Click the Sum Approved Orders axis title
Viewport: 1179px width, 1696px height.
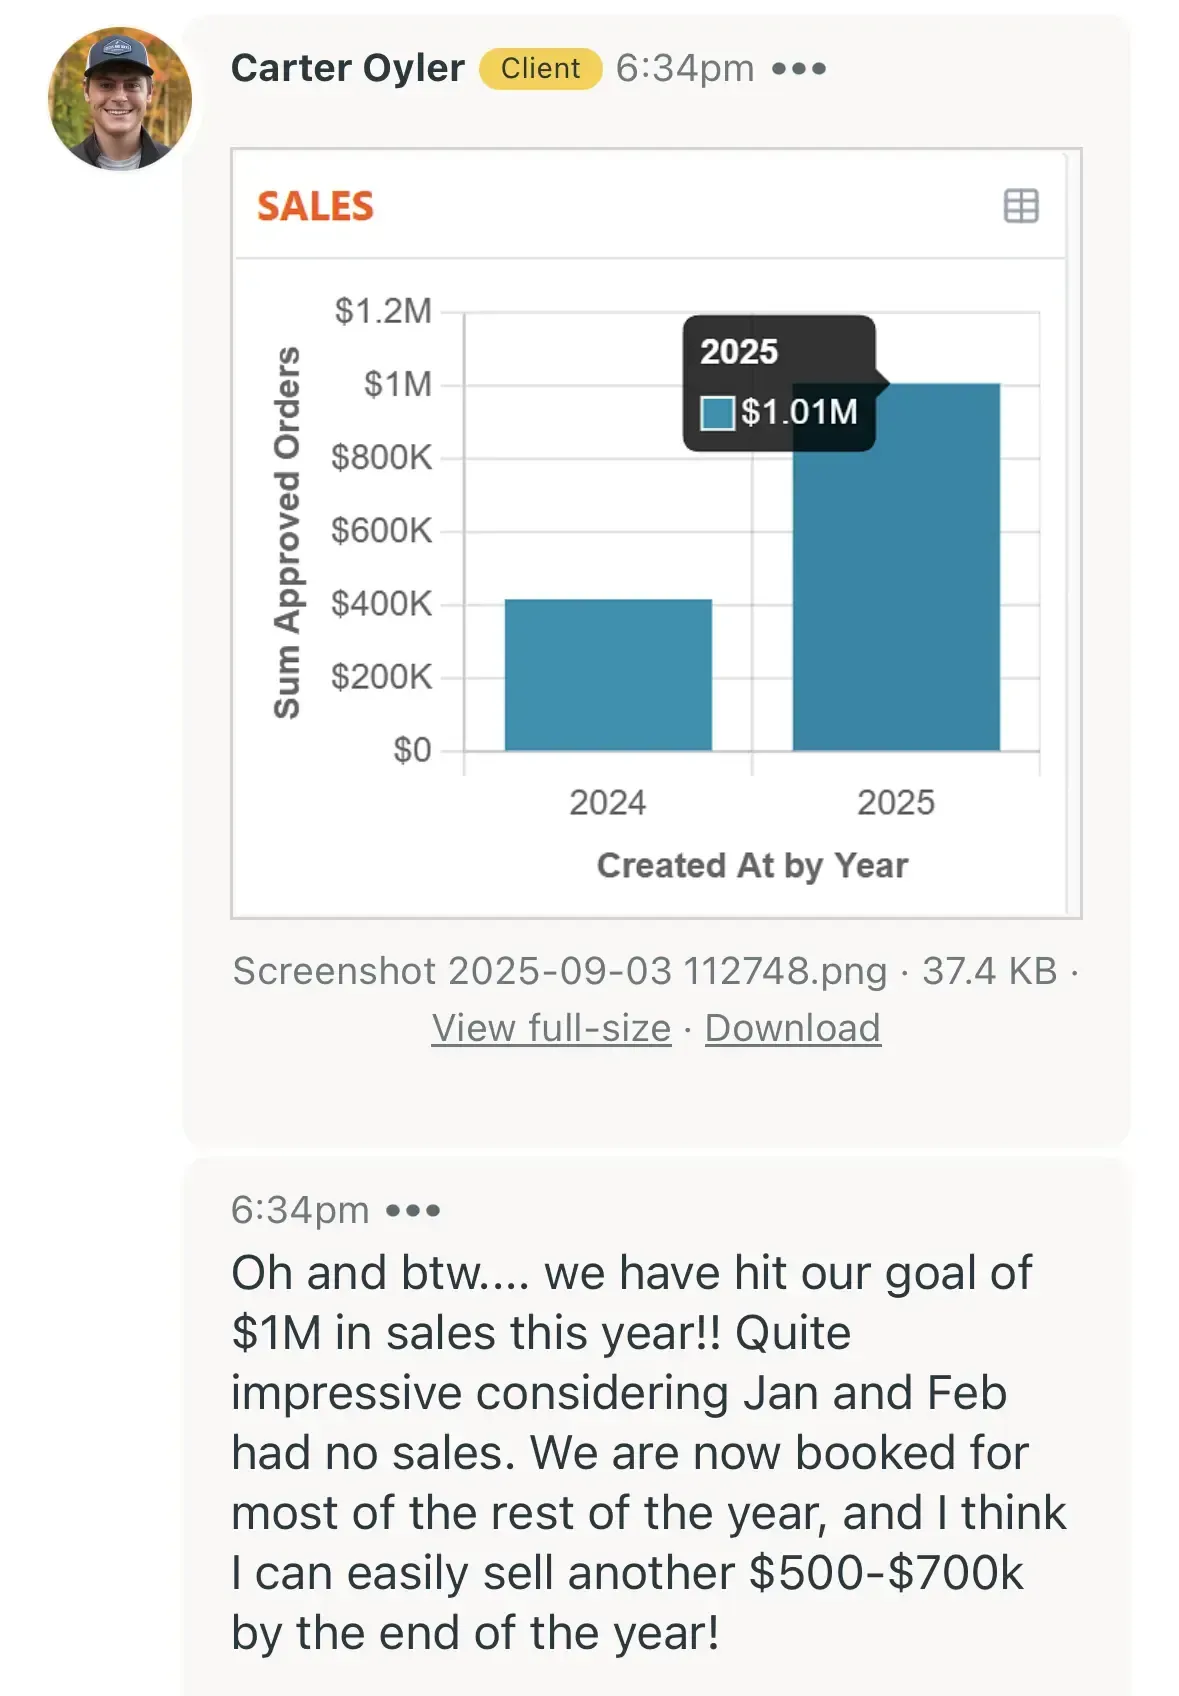pyautogui.click(x=287, y=532)
